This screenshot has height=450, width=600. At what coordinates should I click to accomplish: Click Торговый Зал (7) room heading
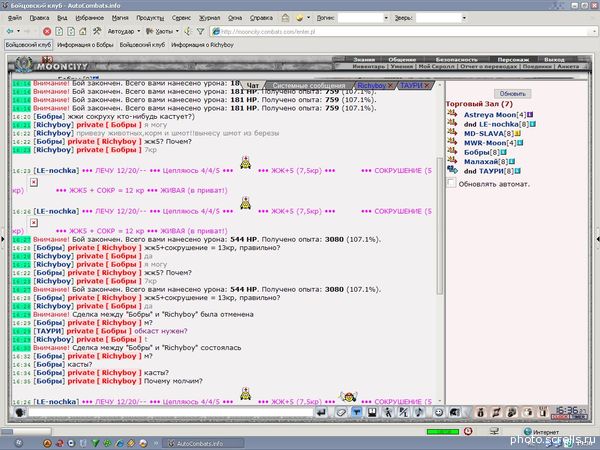pos(479,104)
